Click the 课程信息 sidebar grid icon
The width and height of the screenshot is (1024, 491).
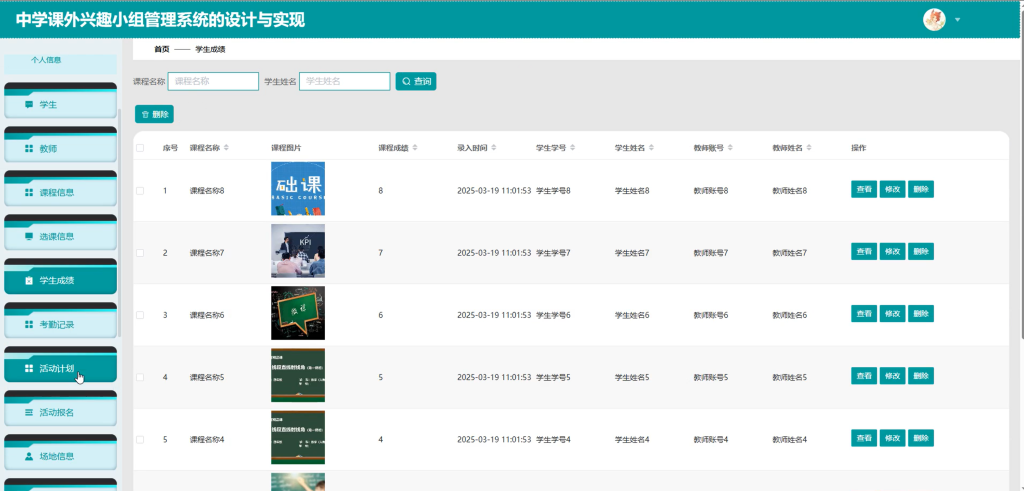(x=29, y=193)
